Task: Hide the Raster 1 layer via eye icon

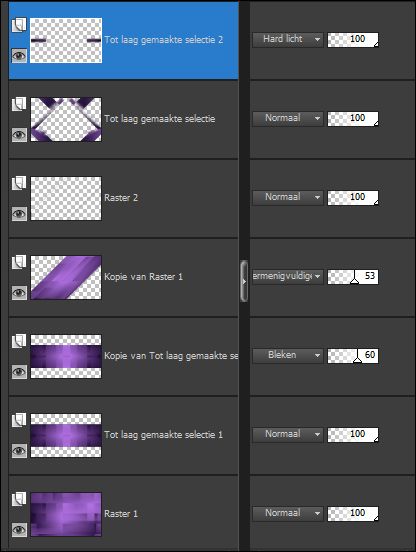Action: (19, 529)
